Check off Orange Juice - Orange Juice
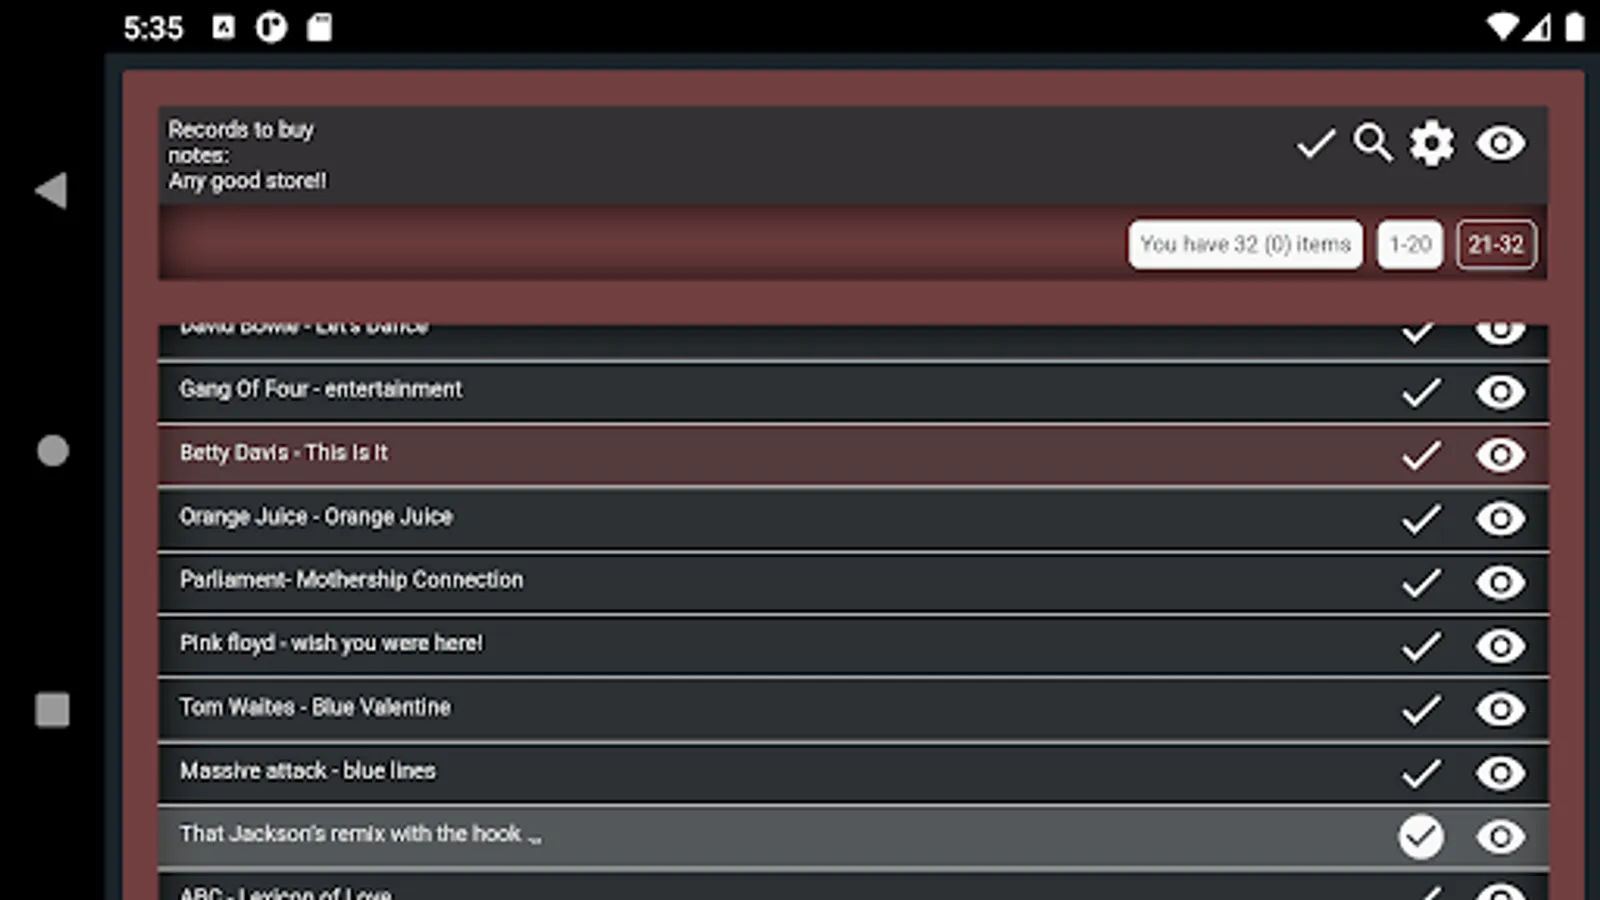This screenshot has height=900, width=1600. [x=1421, y=519]
